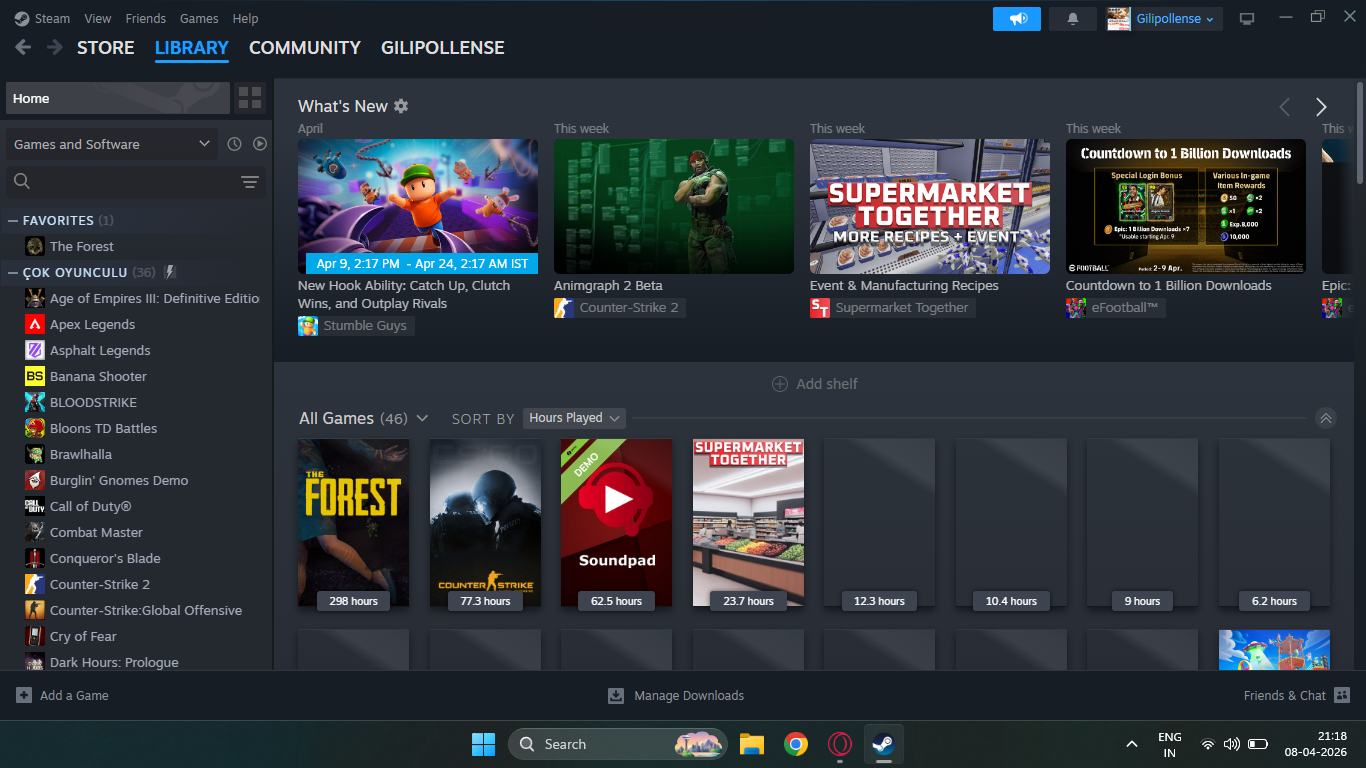Collapse the All Games shelf
Screen dimensions: 1366x768
click(1325, 418)
